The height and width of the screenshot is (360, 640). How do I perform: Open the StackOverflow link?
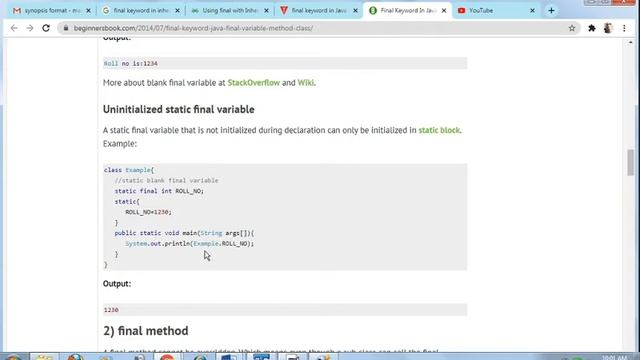coord(253,82)
